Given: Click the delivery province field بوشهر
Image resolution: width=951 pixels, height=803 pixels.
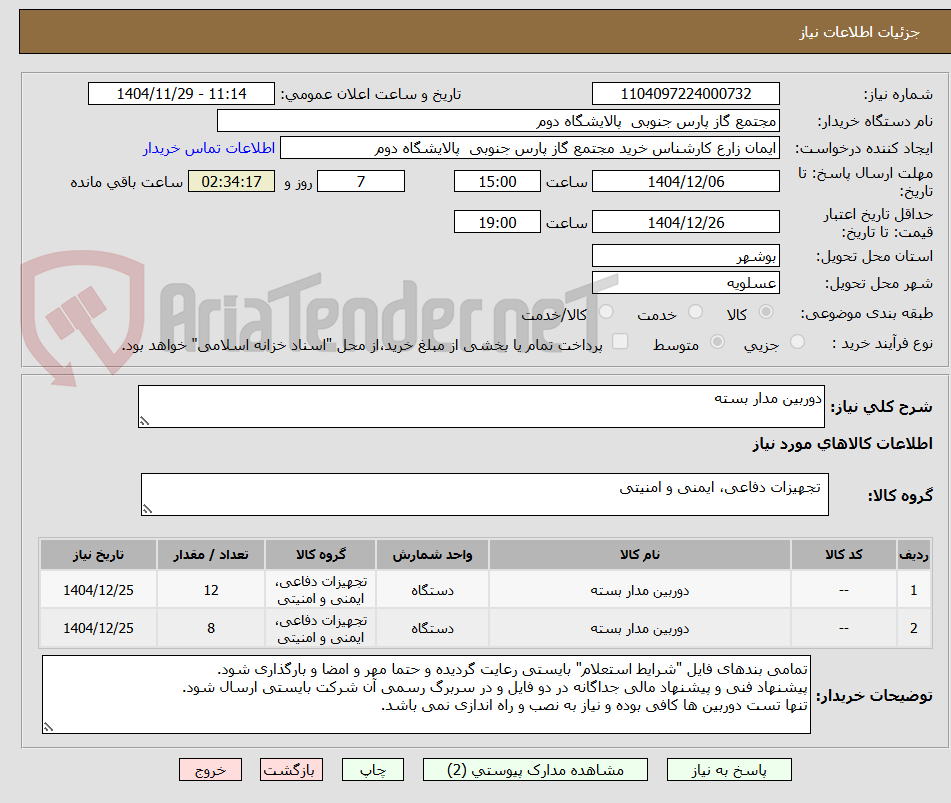Looking at the screenshot, I should (x=685, y=256).
